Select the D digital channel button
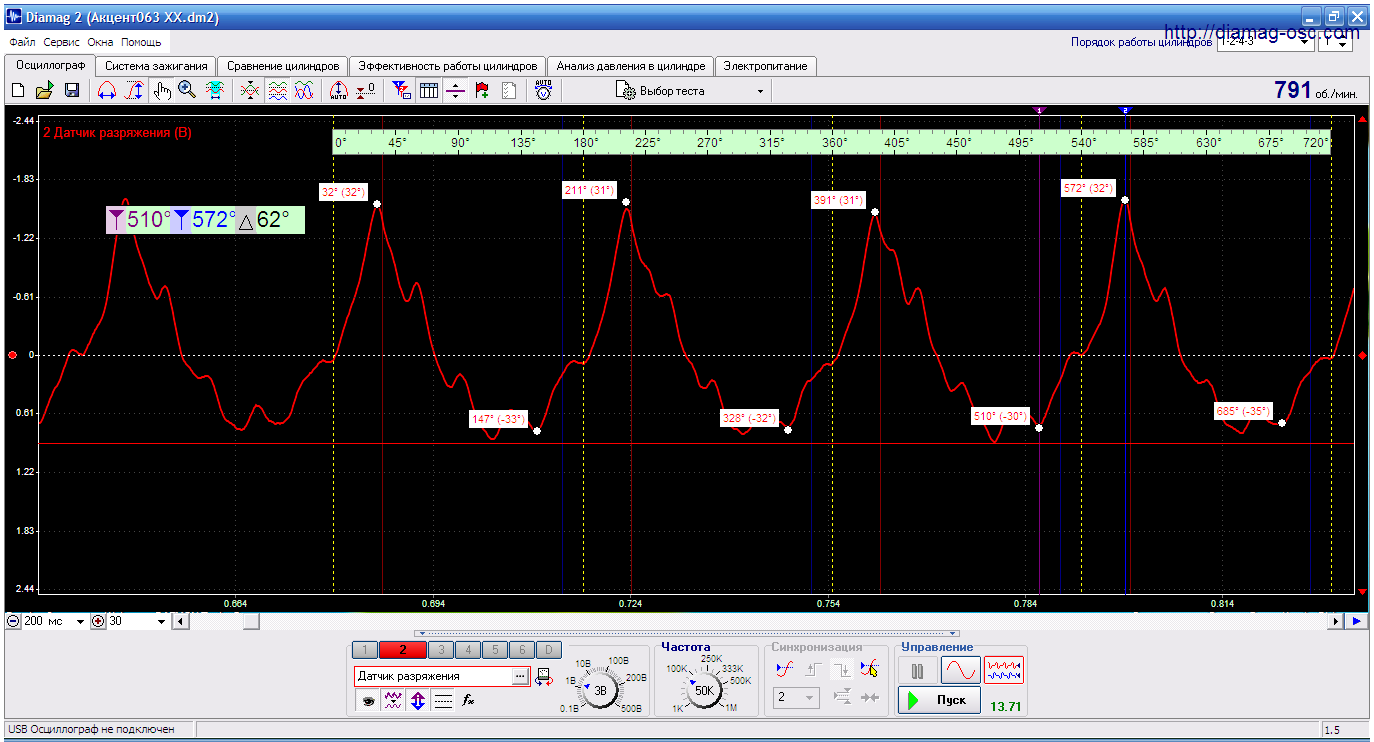The height and width of the screenshot is (742, 1374). 549,650
